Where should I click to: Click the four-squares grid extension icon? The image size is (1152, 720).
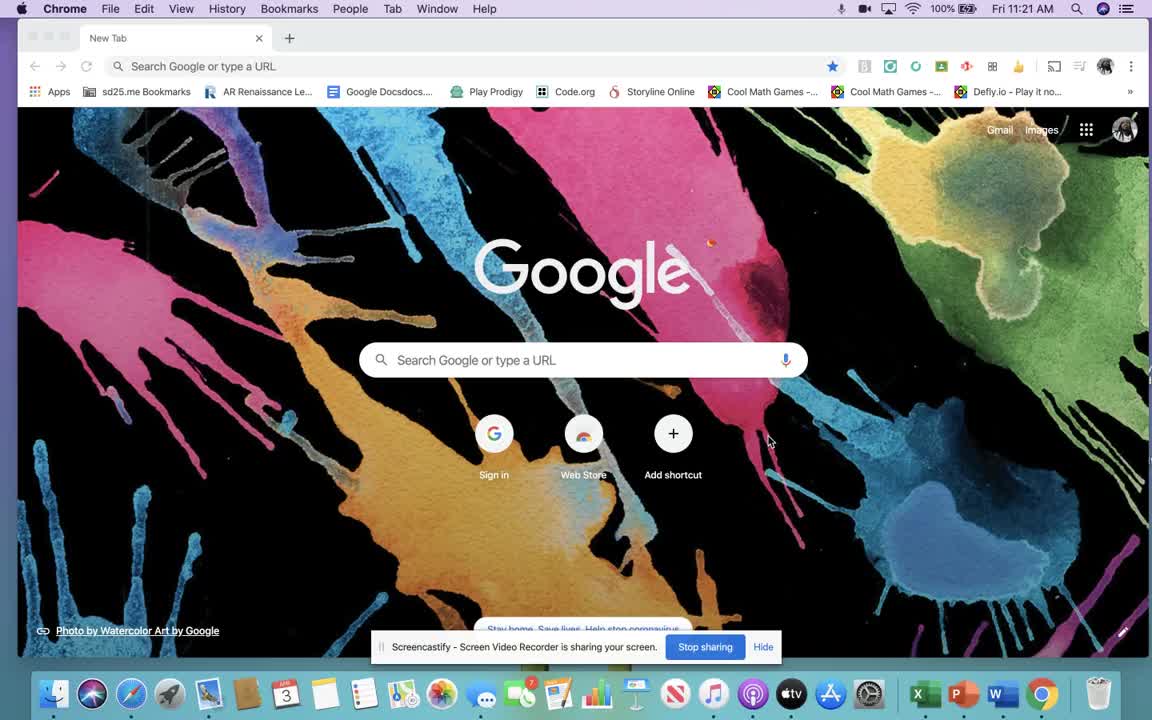point(993,66)
